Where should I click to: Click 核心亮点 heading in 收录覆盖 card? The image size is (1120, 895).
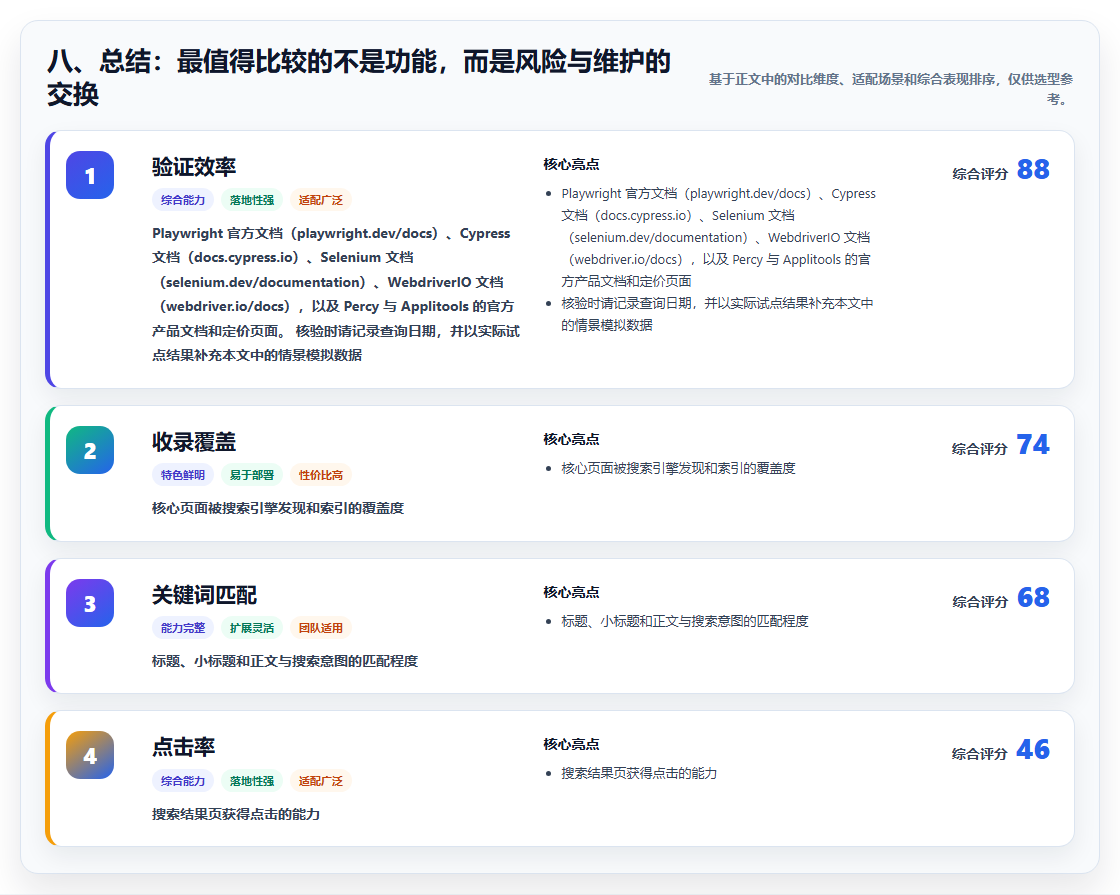coord(571,439)
